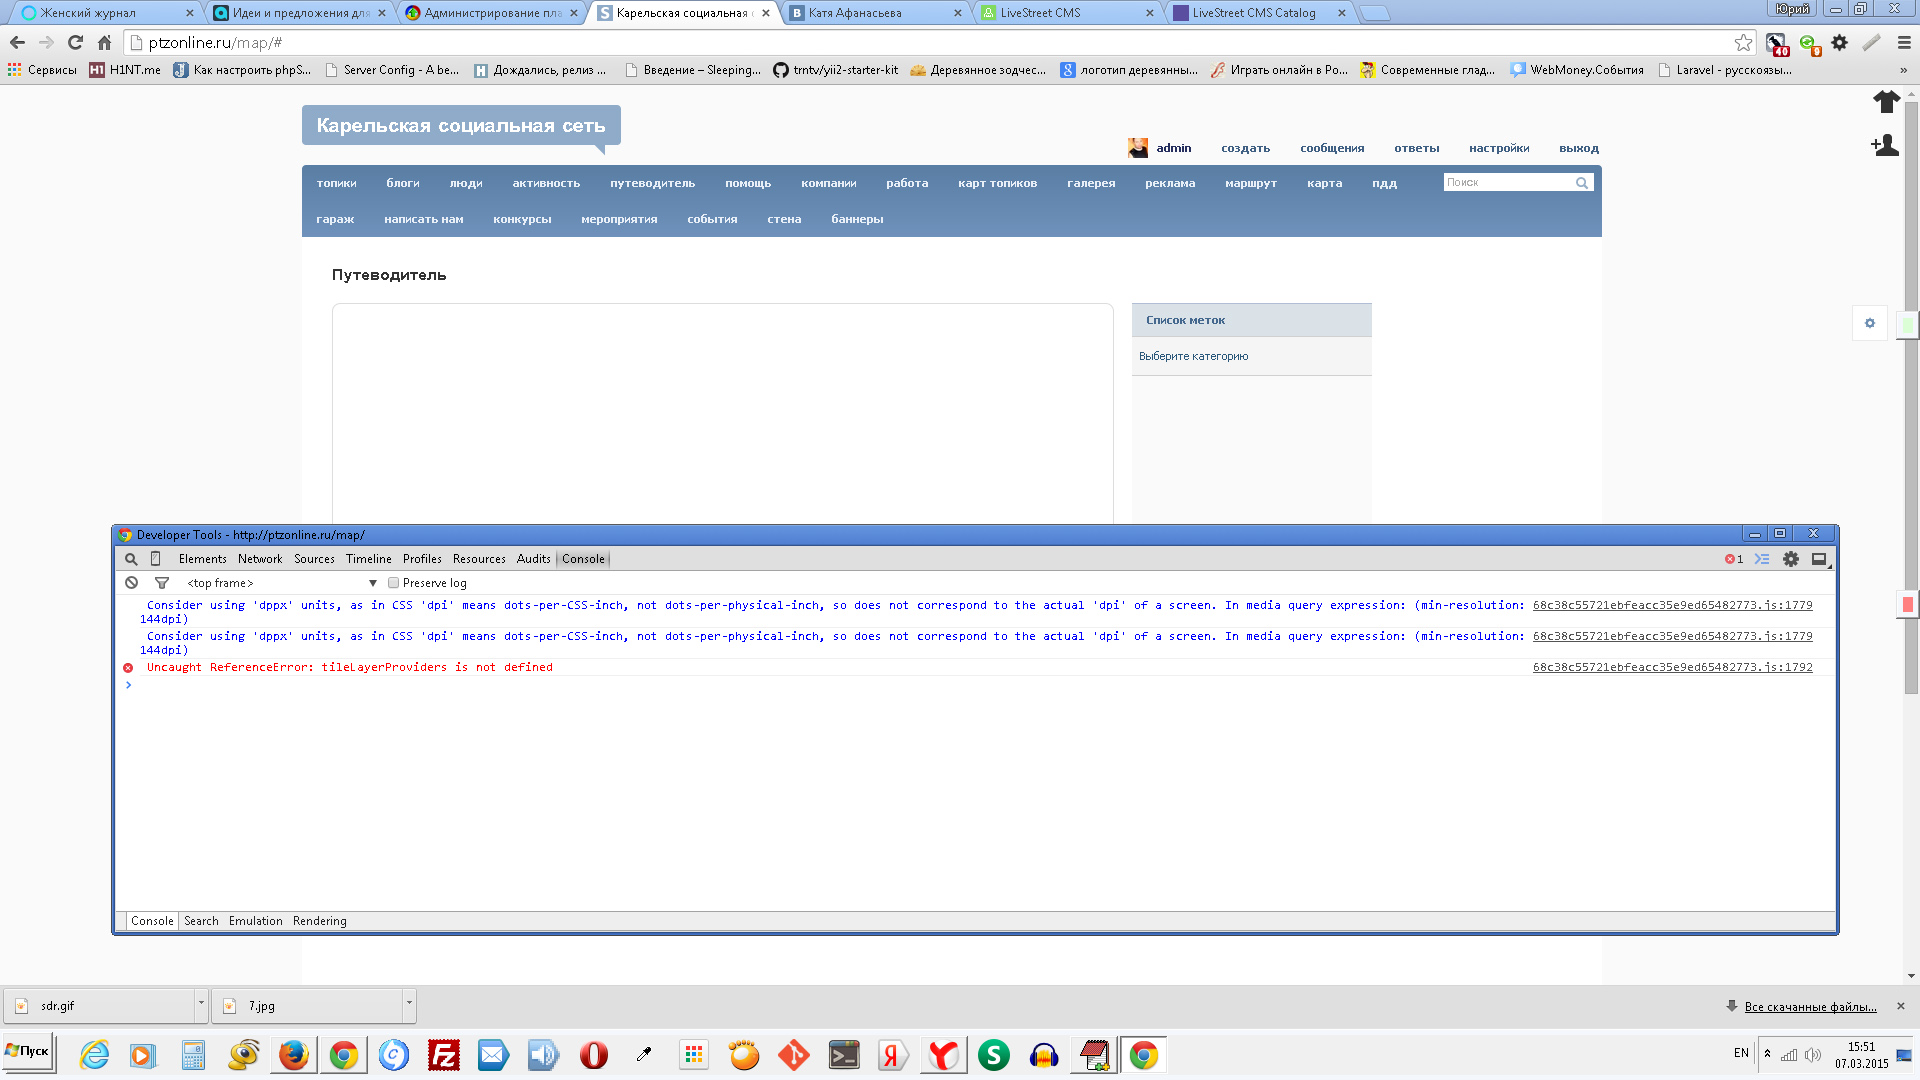Toggle device mode phone icon in DevTools

tap(155, 559)
